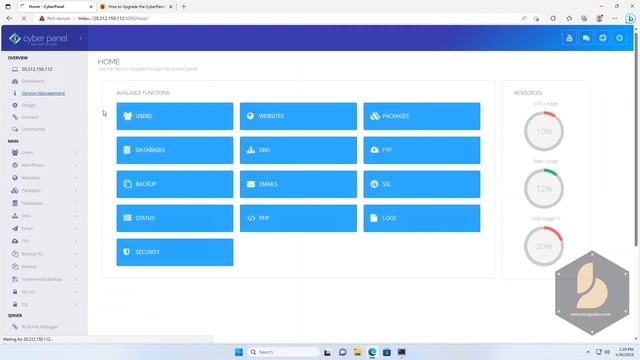The image size is (640, 360).
Task: Open browser collections icon
Action: (584, 18)
